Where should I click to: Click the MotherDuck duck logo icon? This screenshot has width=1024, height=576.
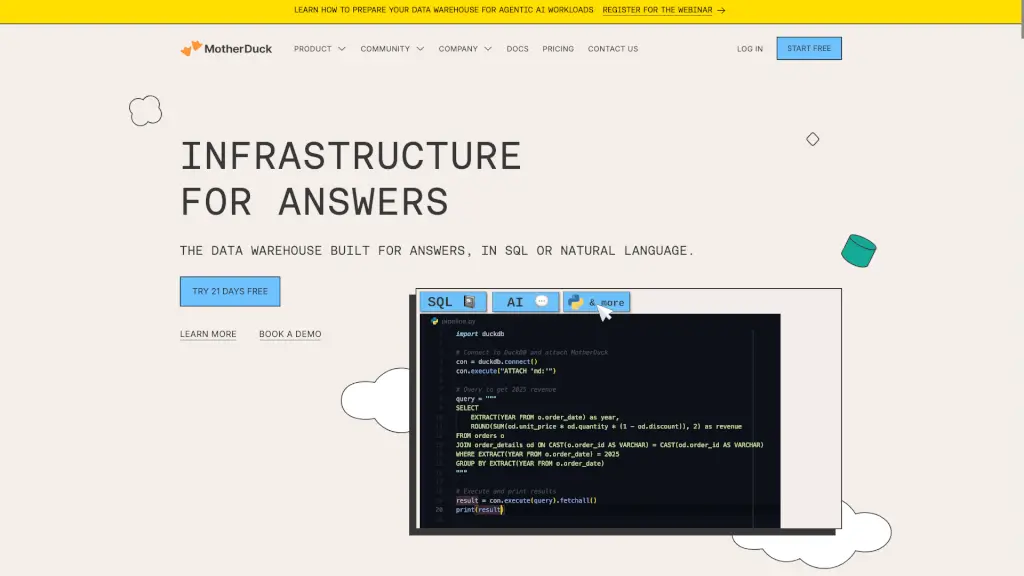coord(191,48)
